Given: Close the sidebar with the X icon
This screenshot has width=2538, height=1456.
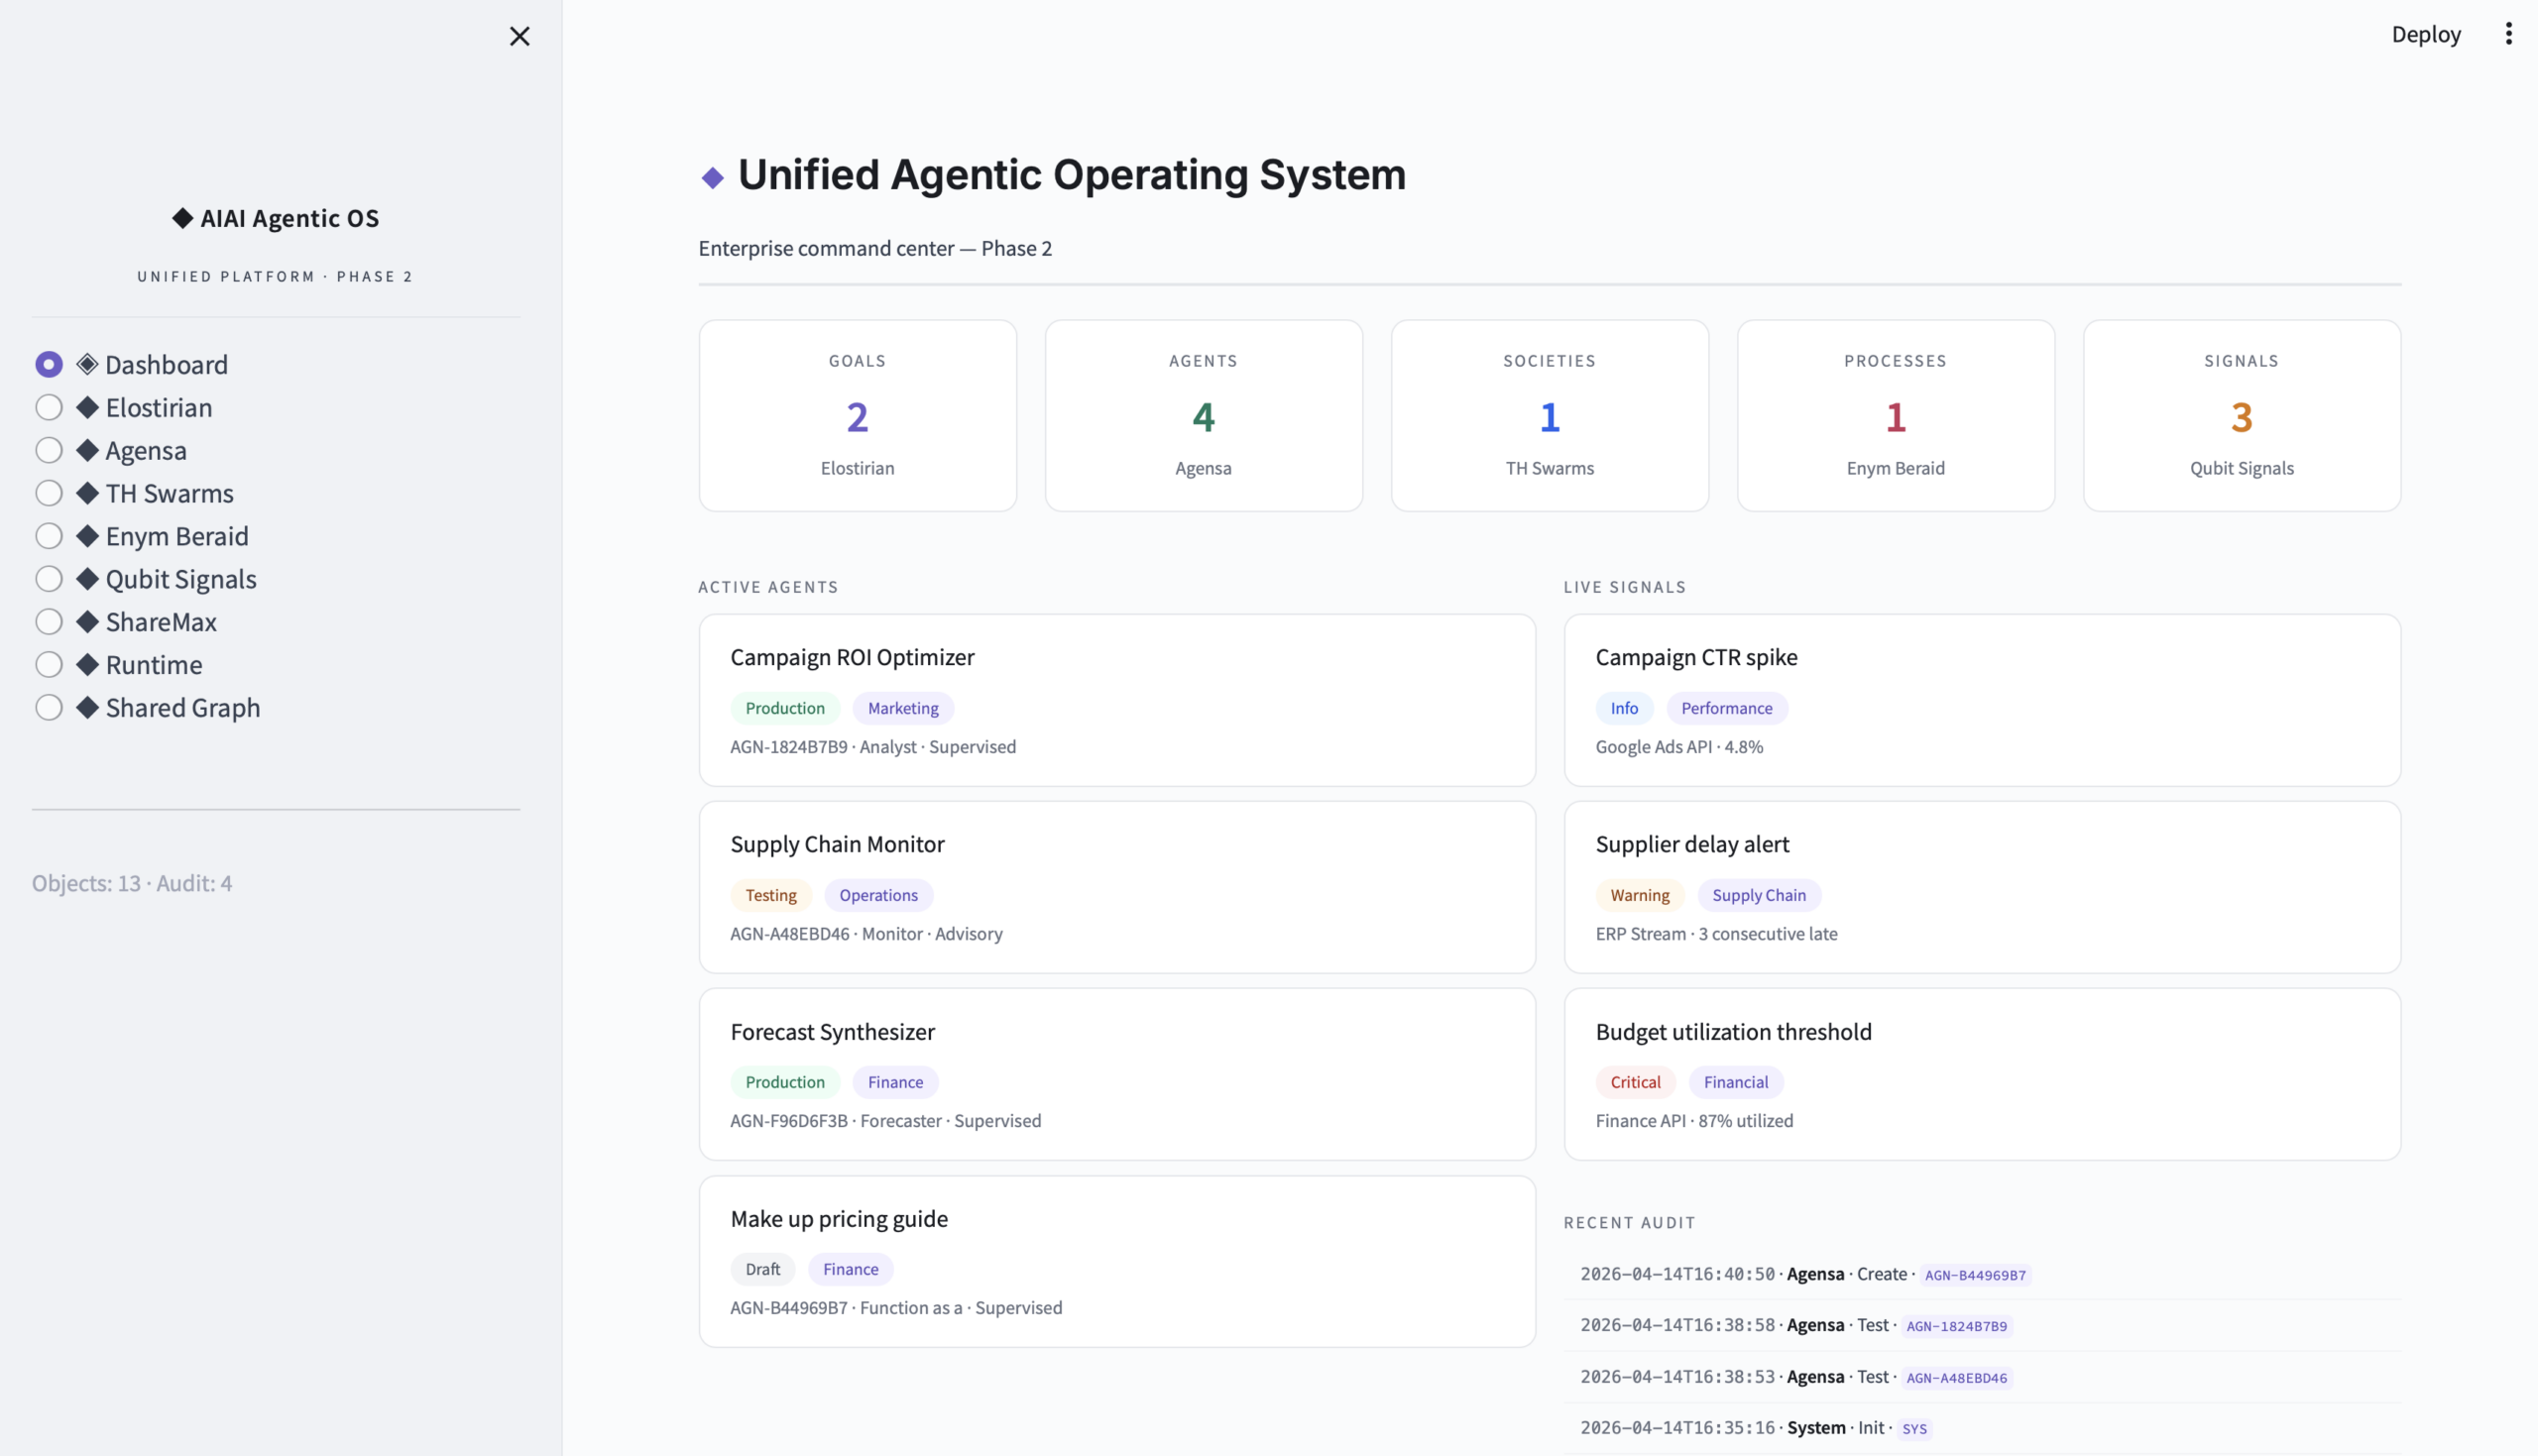Looking at the screenshot, I should point(519,36).
